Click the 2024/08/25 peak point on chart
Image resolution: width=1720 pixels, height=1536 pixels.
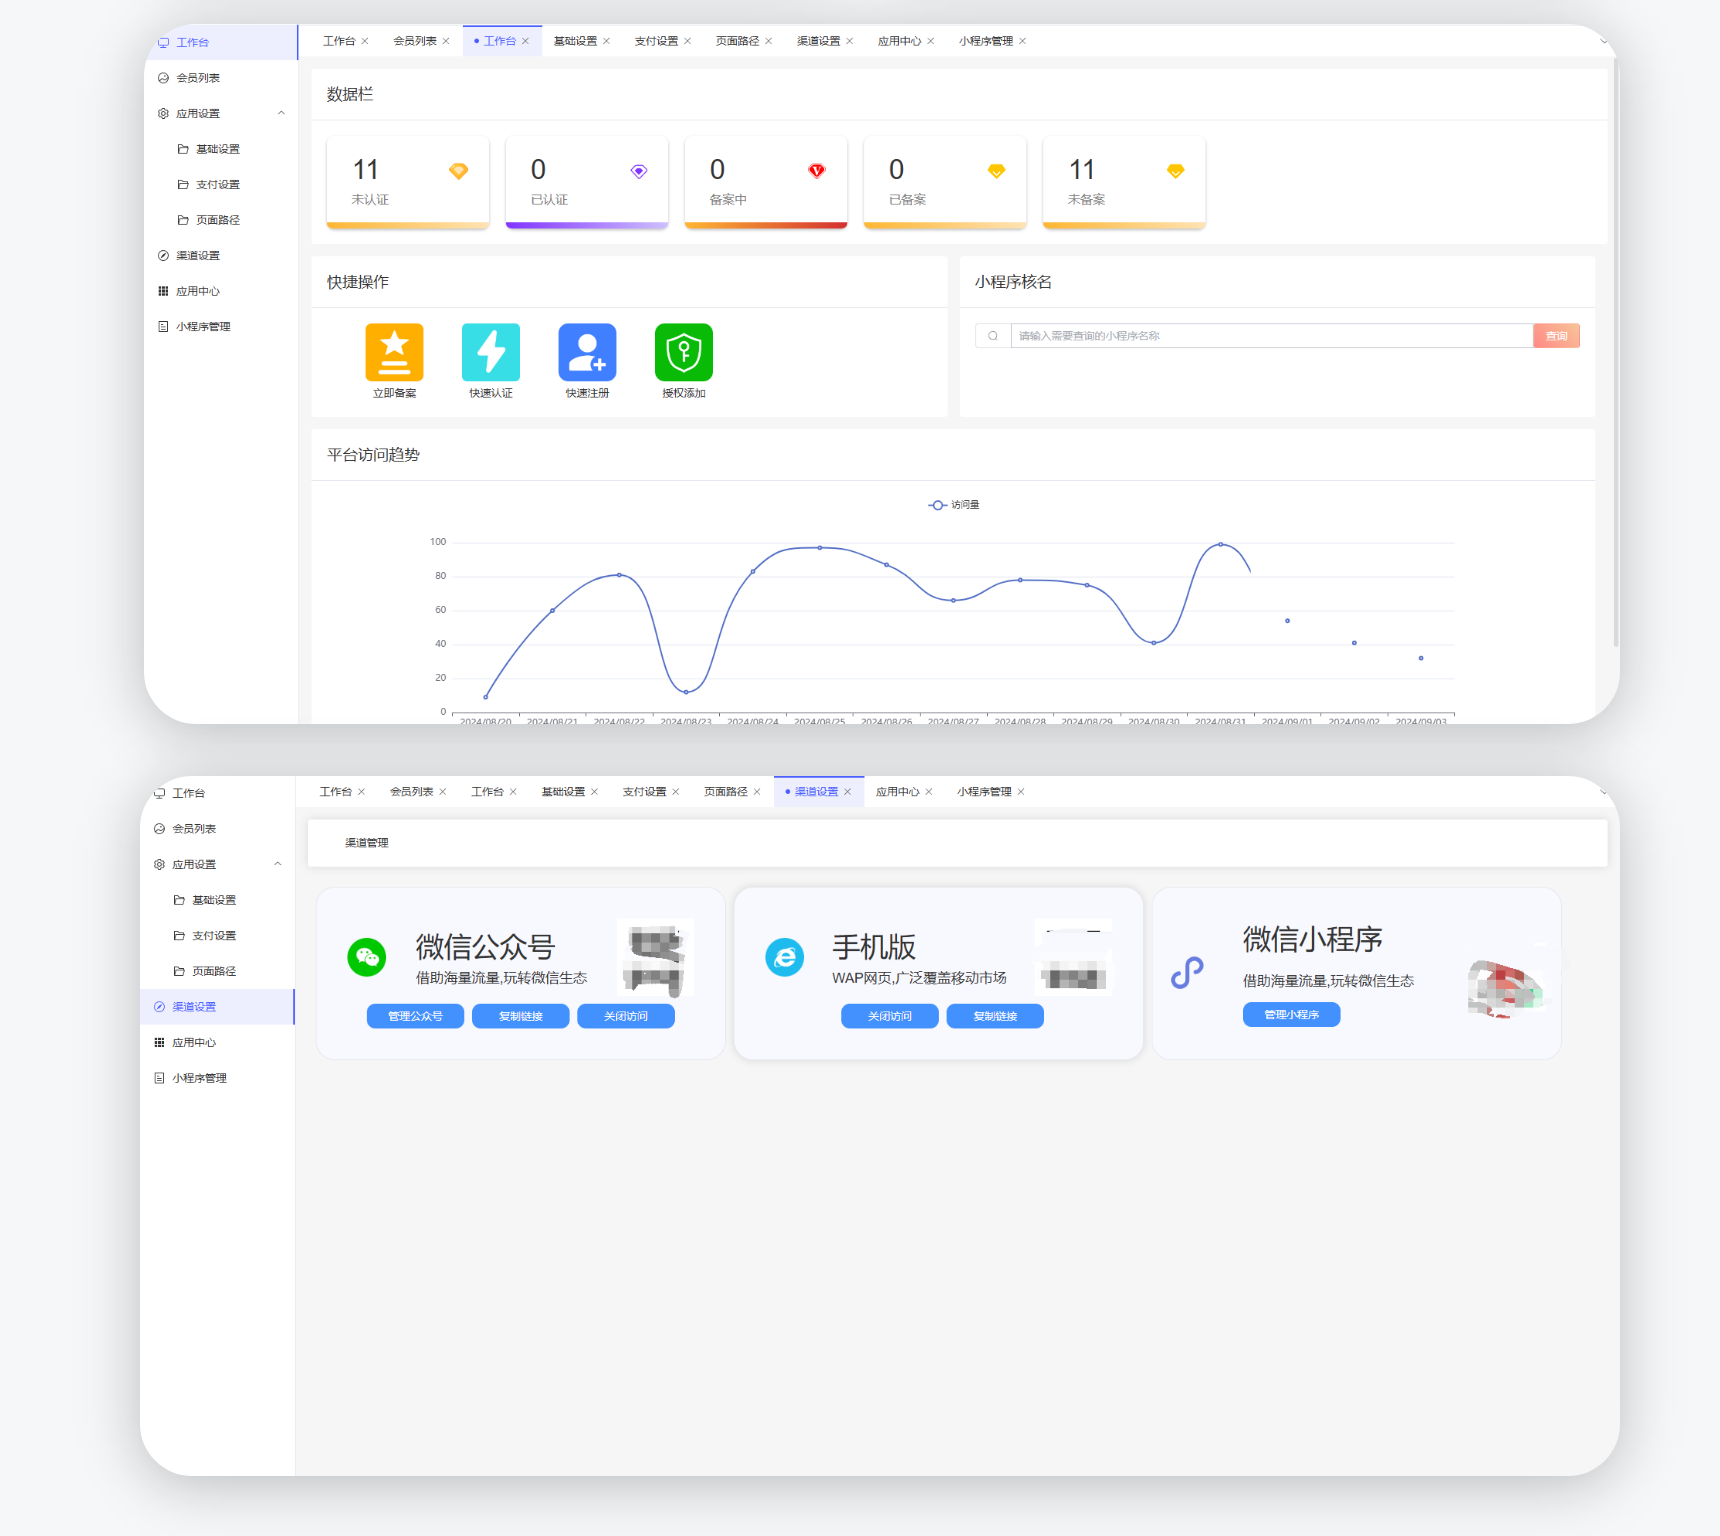click(x=820, y=548)
